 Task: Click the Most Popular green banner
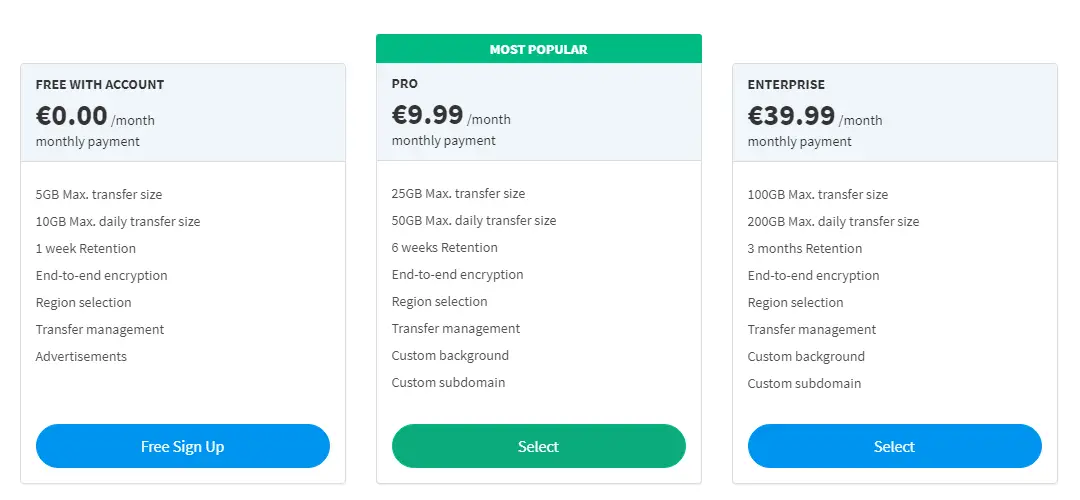pos(538,49)
